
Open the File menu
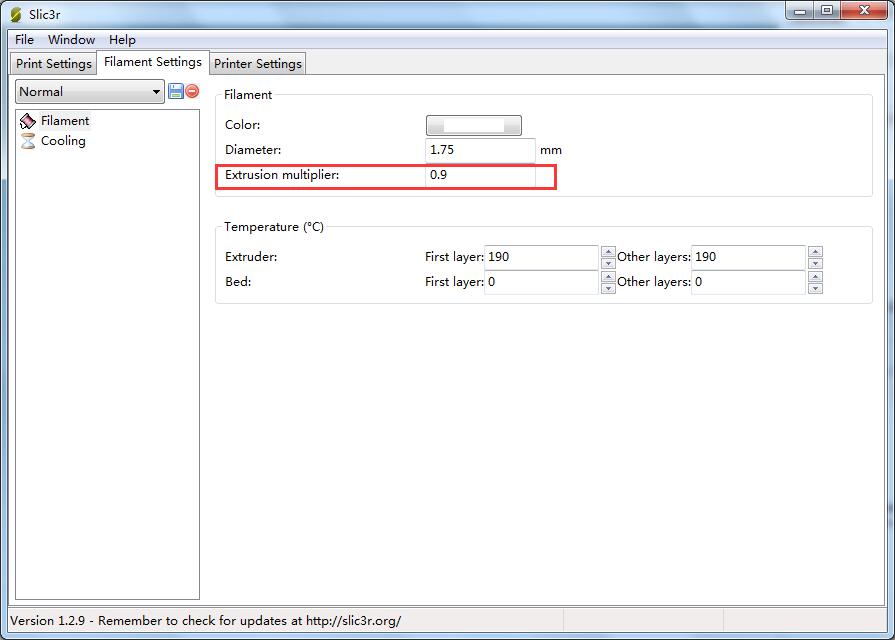click(24, 39)
